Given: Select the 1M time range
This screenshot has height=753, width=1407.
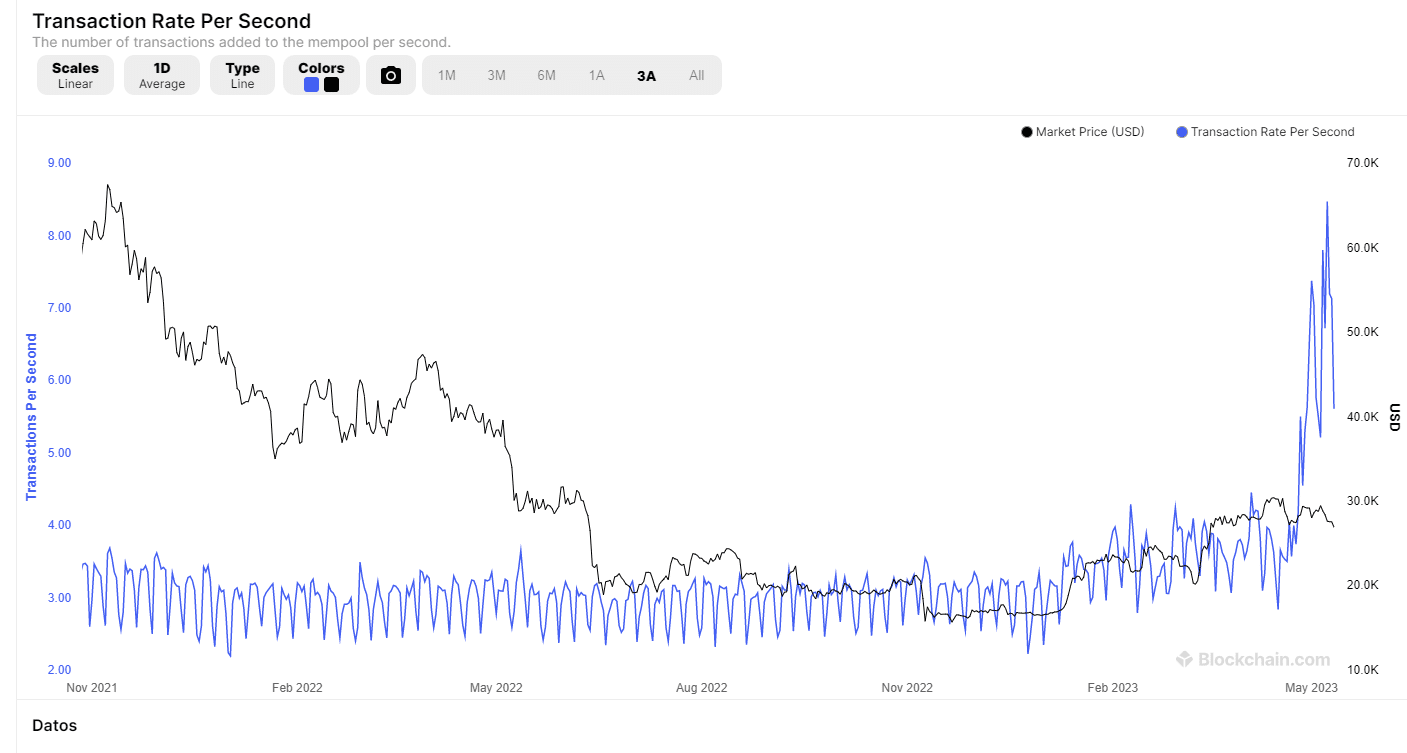Looking at the screenshot, I should click(447, 75).
